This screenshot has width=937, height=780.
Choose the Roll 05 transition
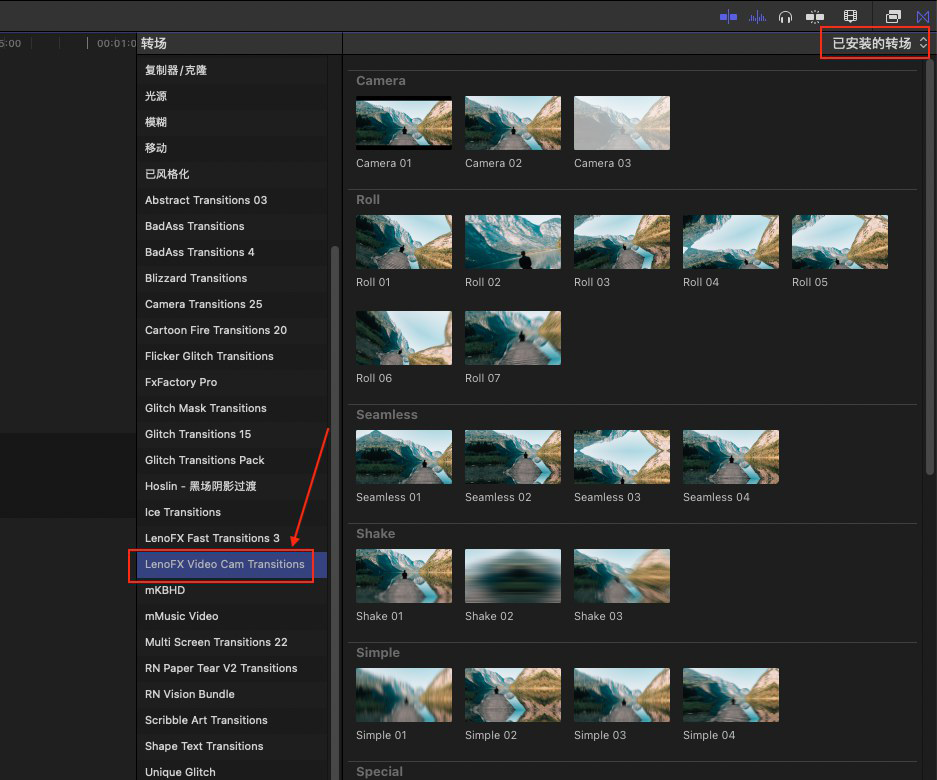(x=840, y=242)
